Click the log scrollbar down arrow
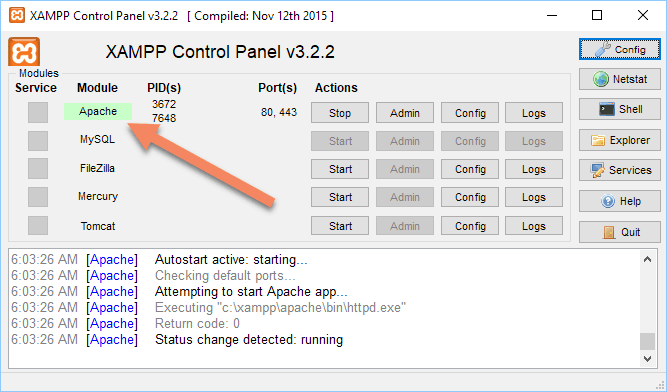Screen dimensions: 667x392 pos(647,359)
